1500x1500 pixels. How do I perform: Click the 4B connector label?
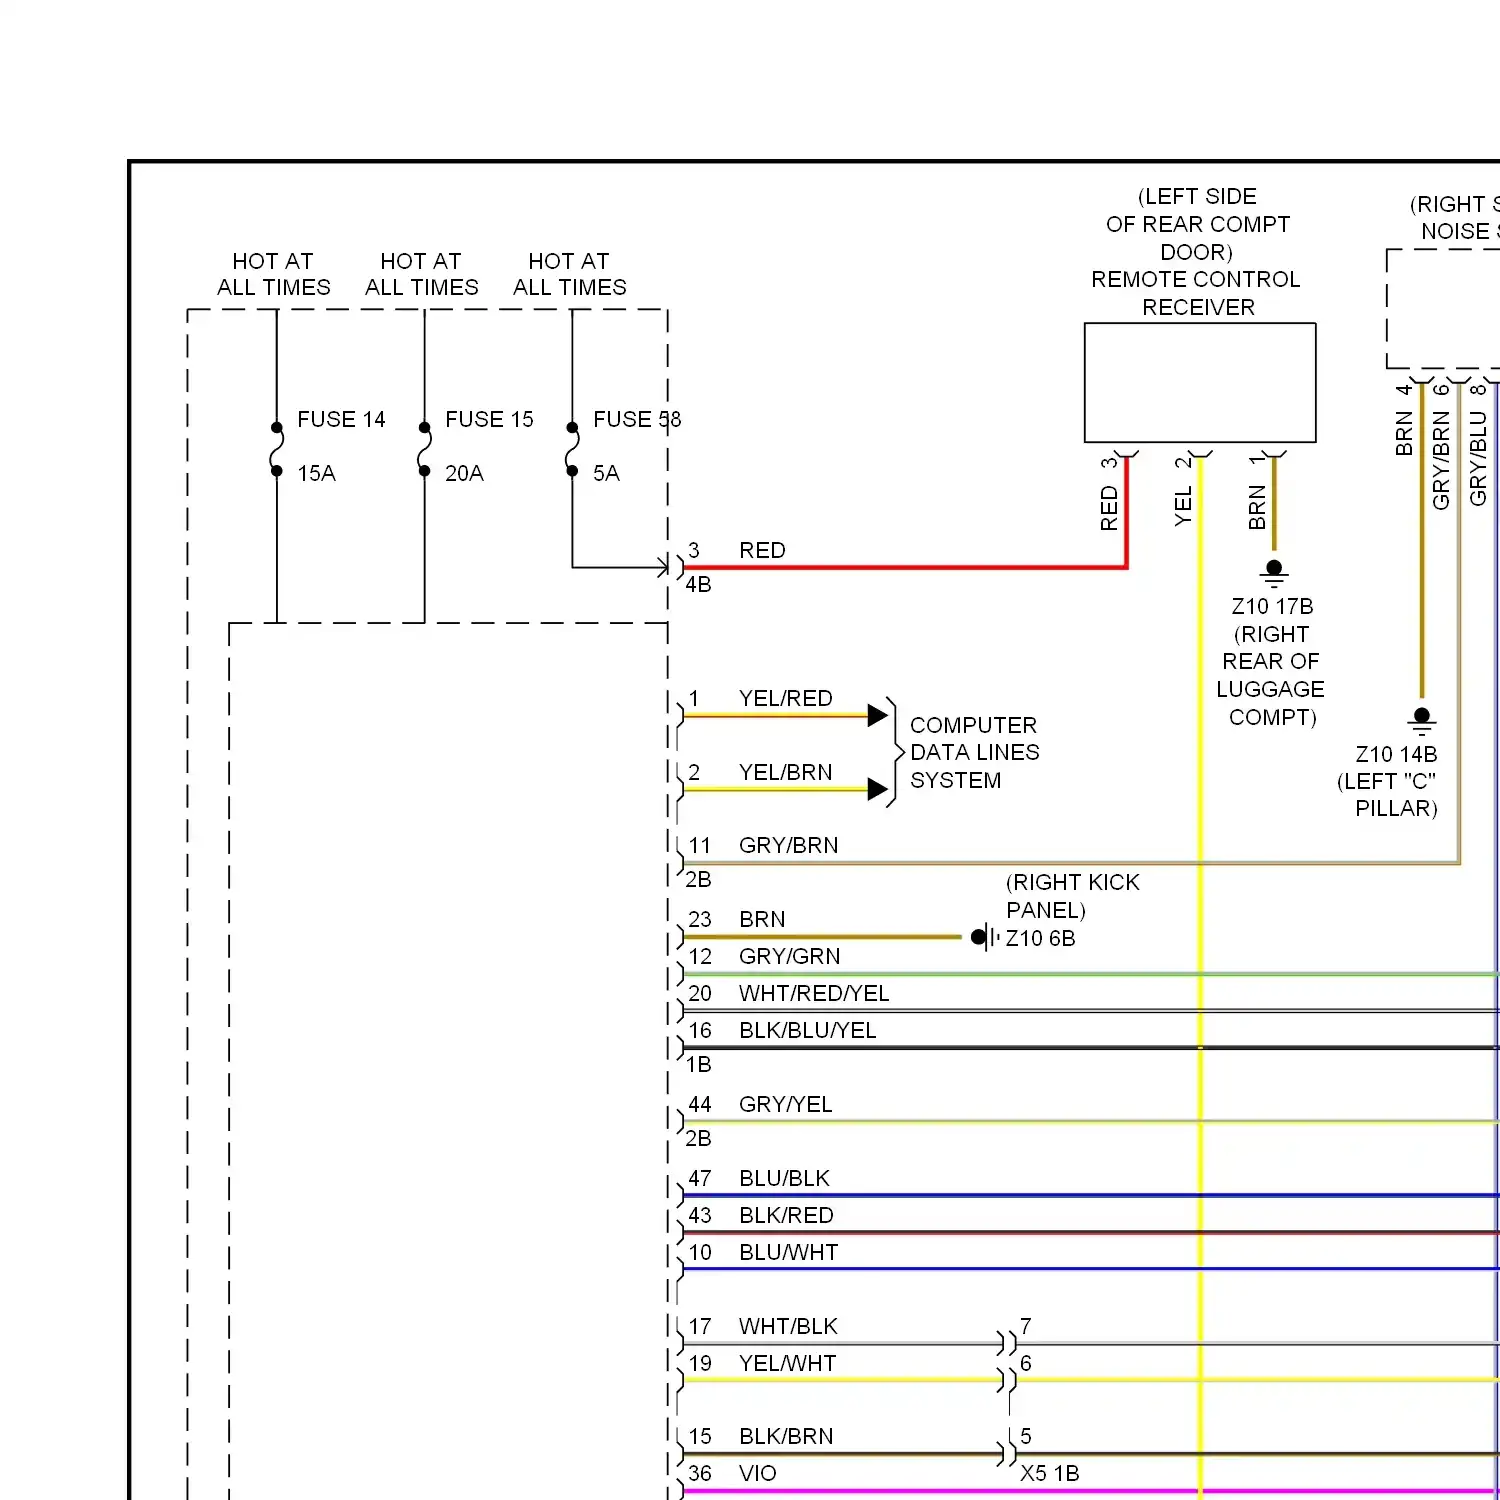[698, 584]
